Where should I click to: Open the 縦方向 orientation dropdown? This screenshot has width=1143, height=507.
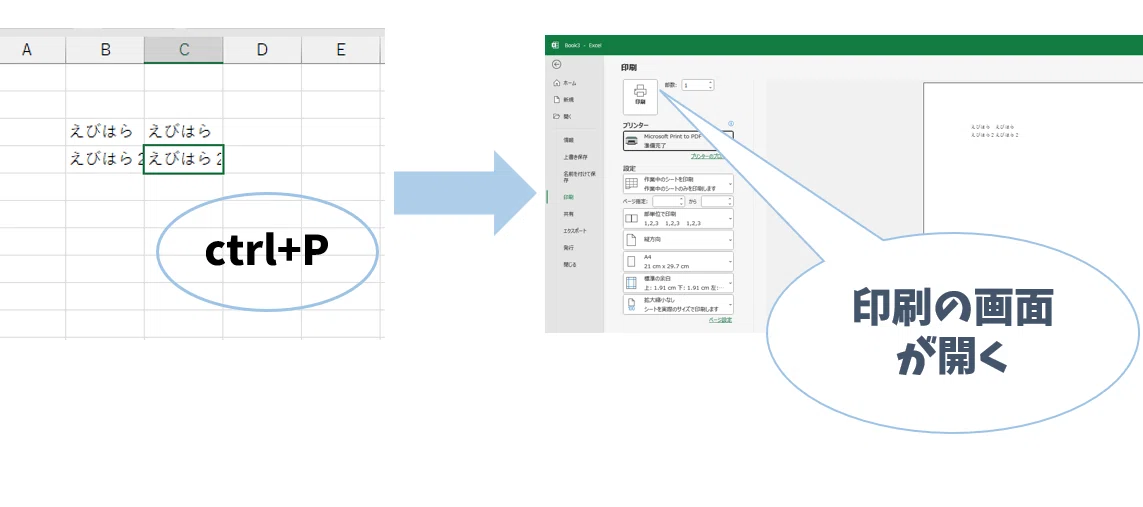pos(678,240)
